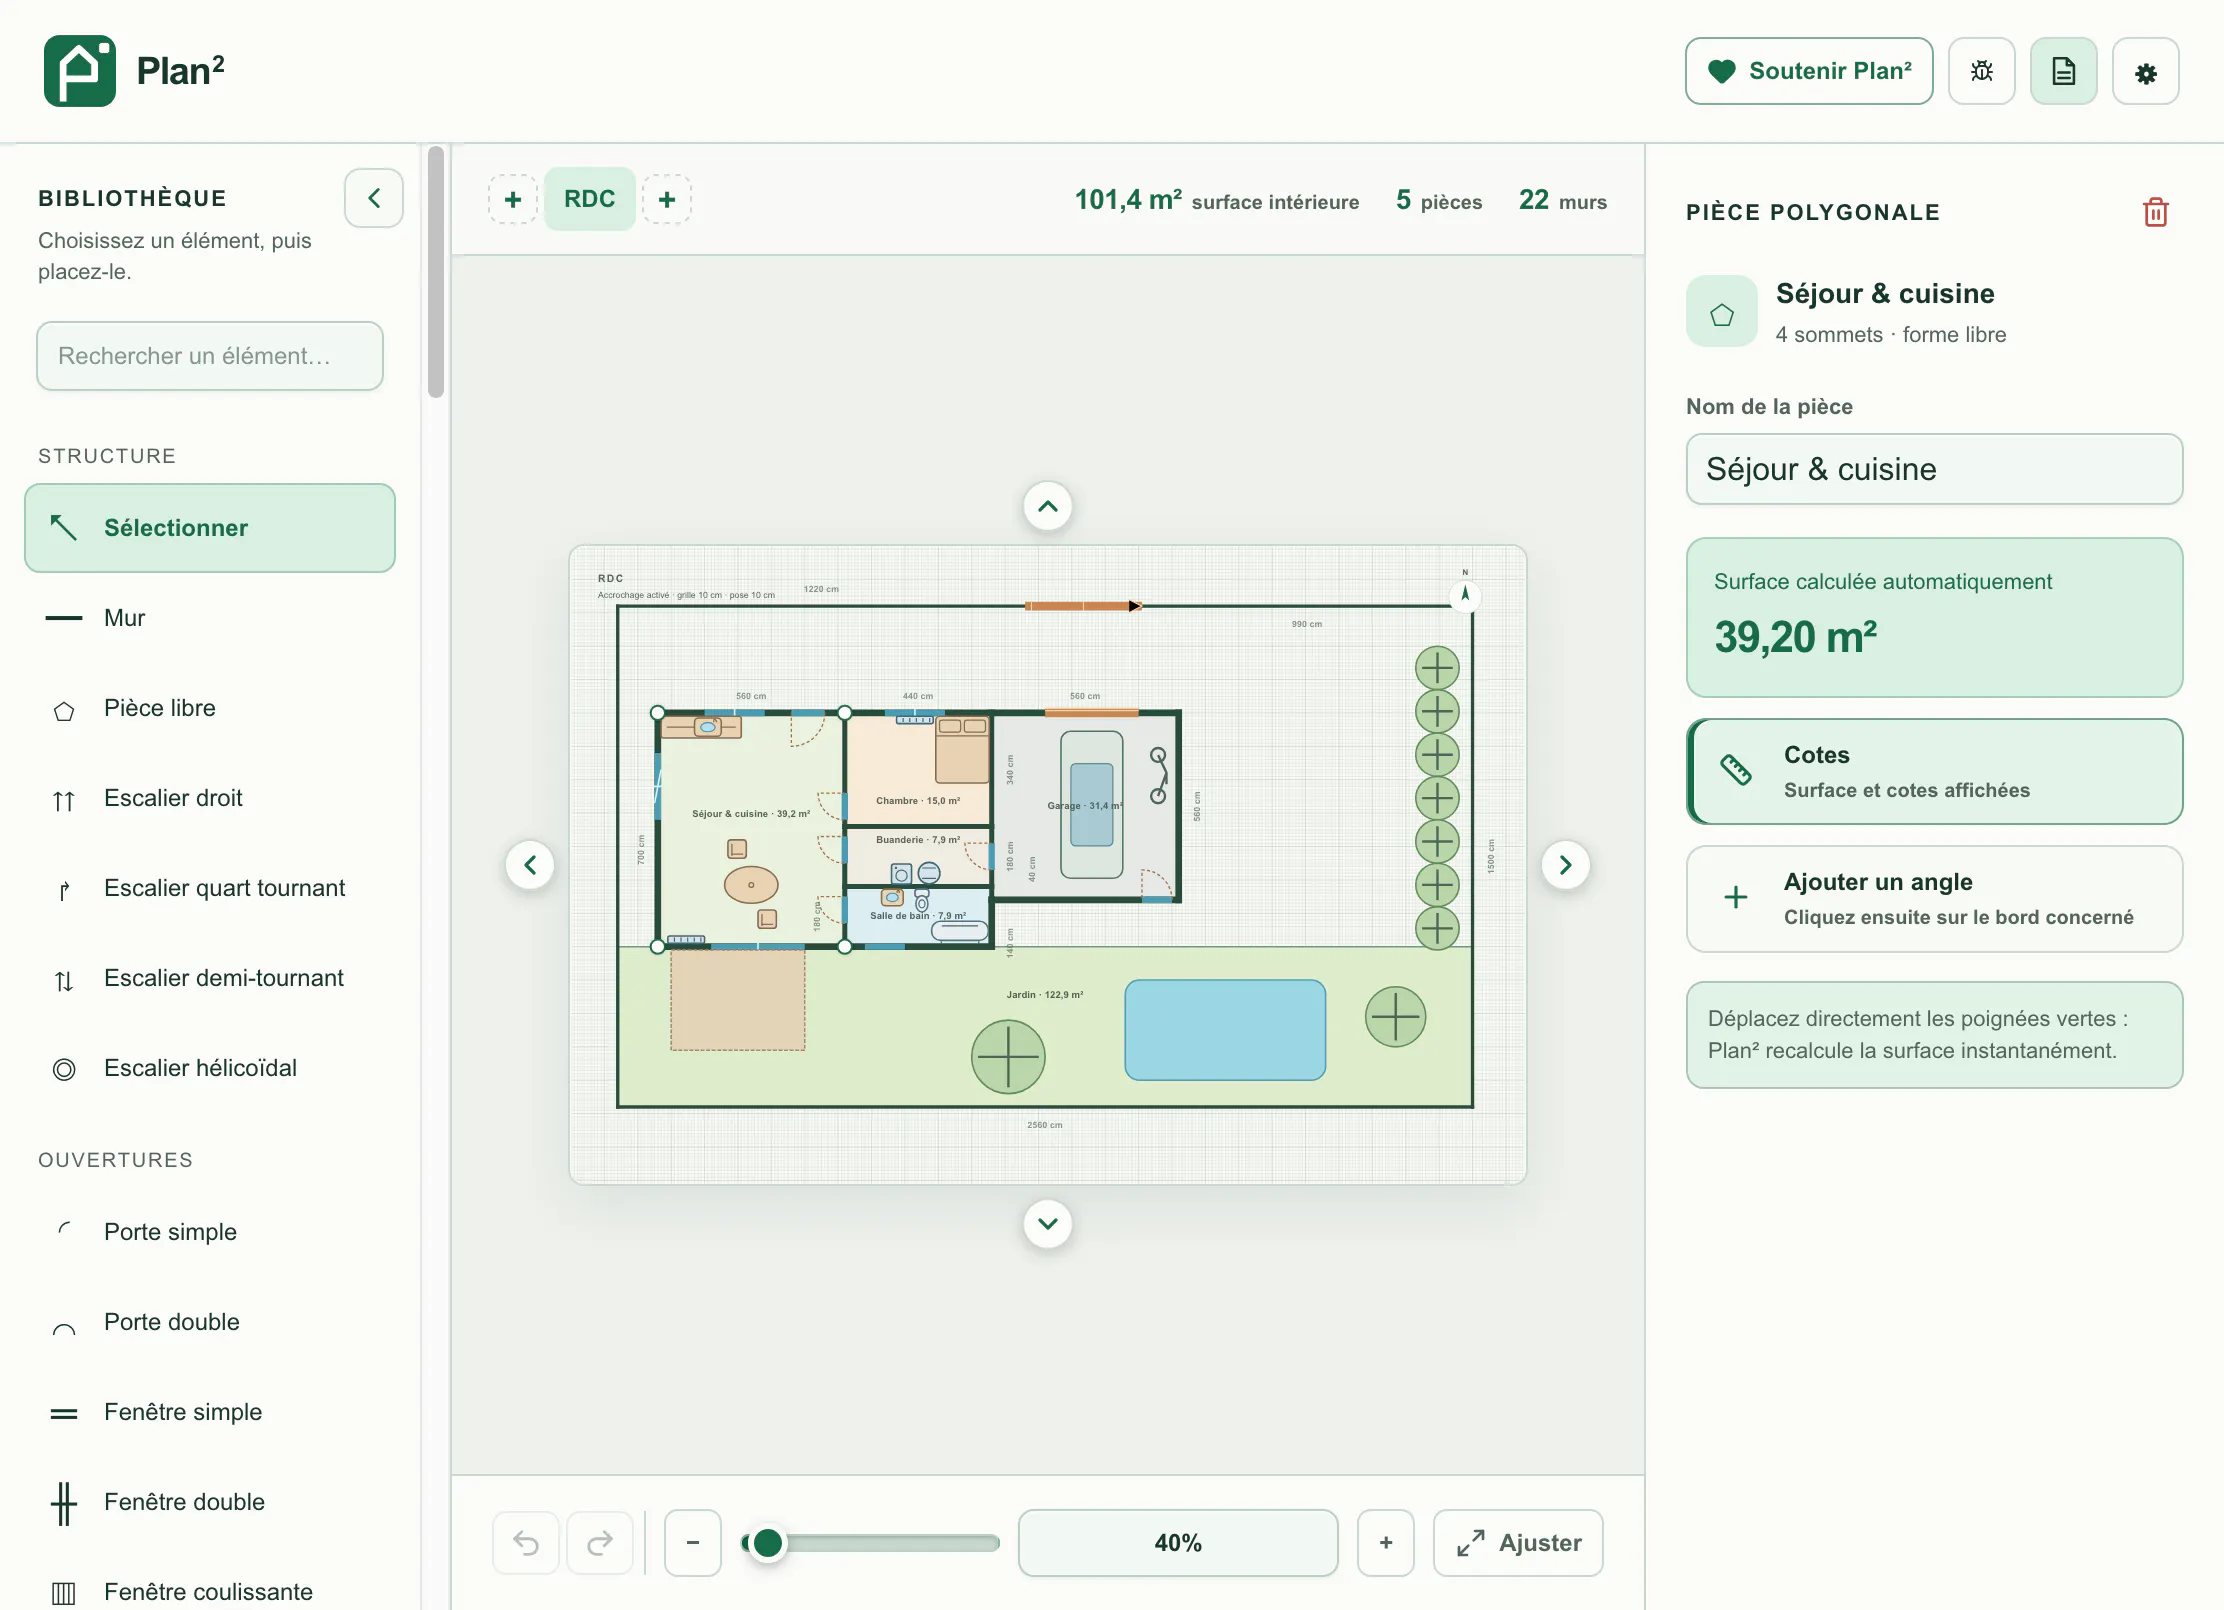Pan the plan downward with the chevron
2224x1610 pixels.
pyautogui.click(x=1047, y=1224)
